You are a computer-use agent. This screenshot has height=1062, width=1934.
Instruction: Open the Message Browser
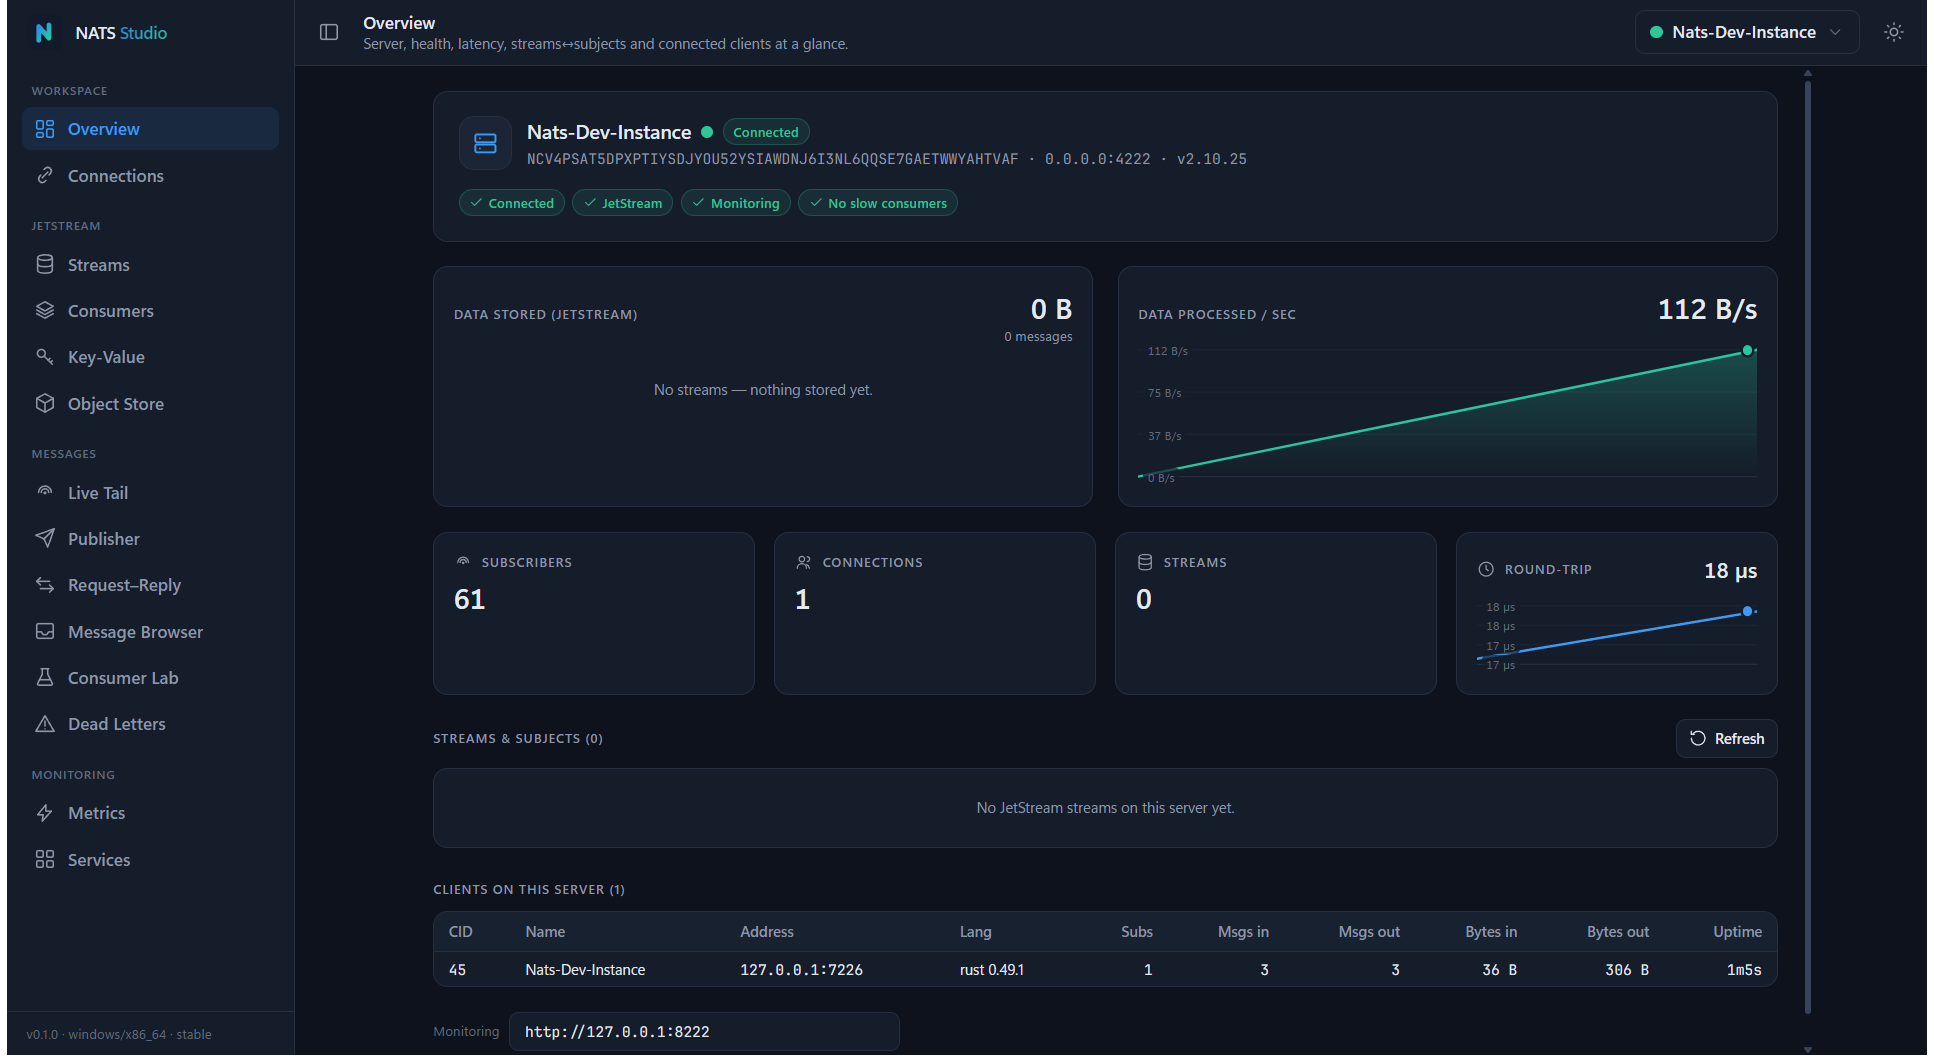click(150, 632)
